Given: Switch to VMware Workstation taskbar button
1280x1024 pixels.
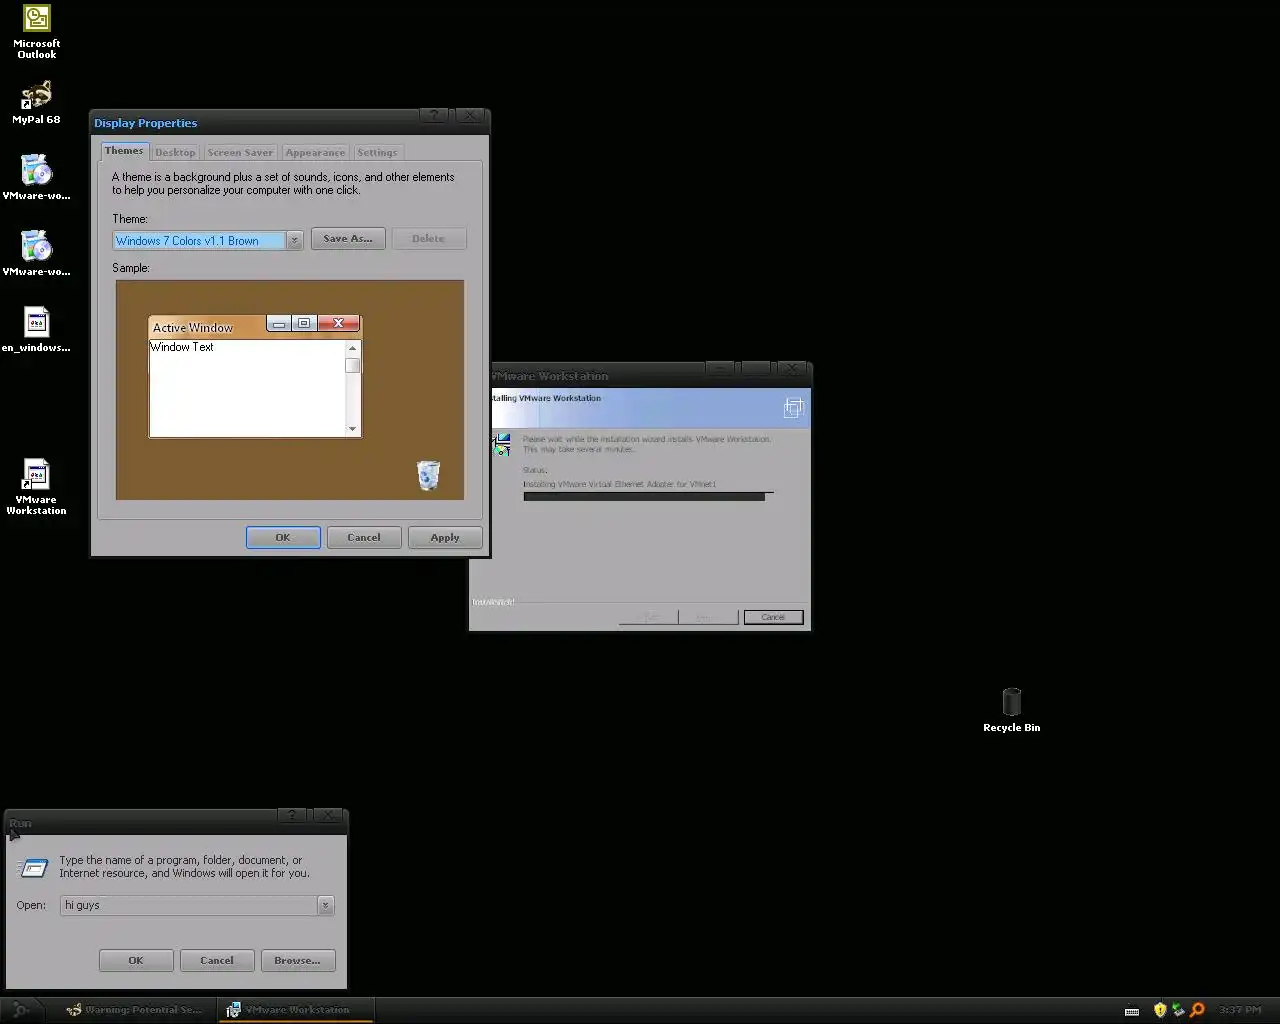Looking at the screenshot, I should (x=296, y=1010).
